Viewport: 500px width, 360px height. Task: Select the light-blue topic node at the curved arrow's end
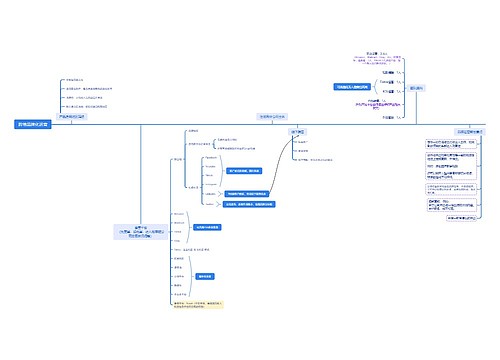pyautogui.click(x=297, y=132)
